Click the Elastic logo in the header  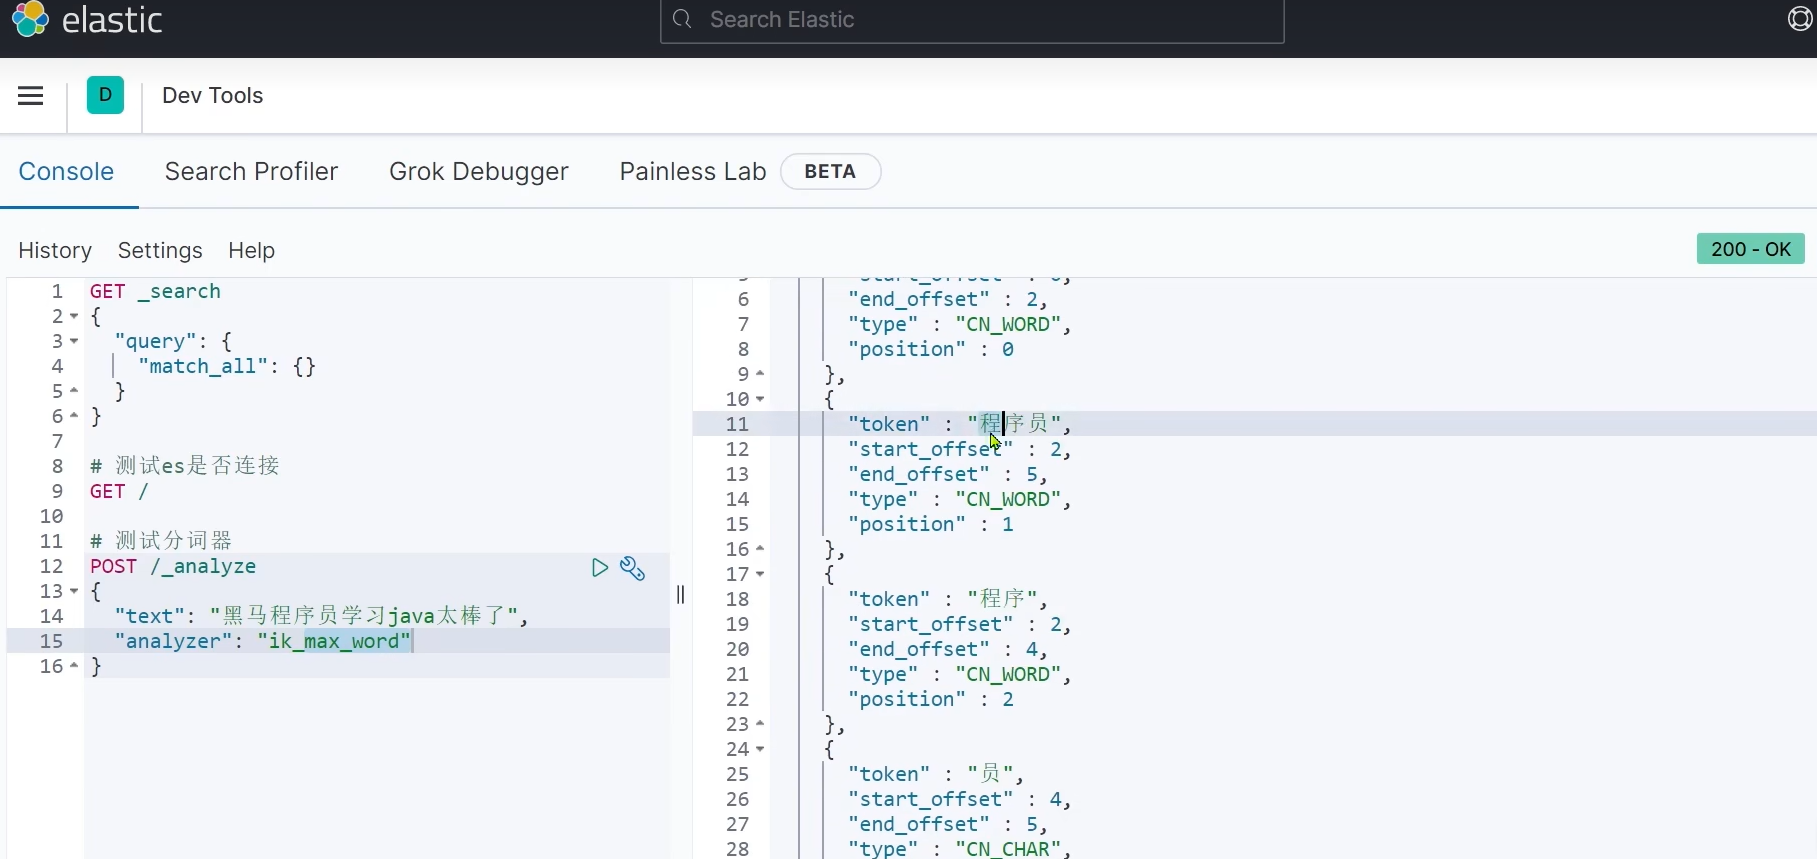point(86,19)
